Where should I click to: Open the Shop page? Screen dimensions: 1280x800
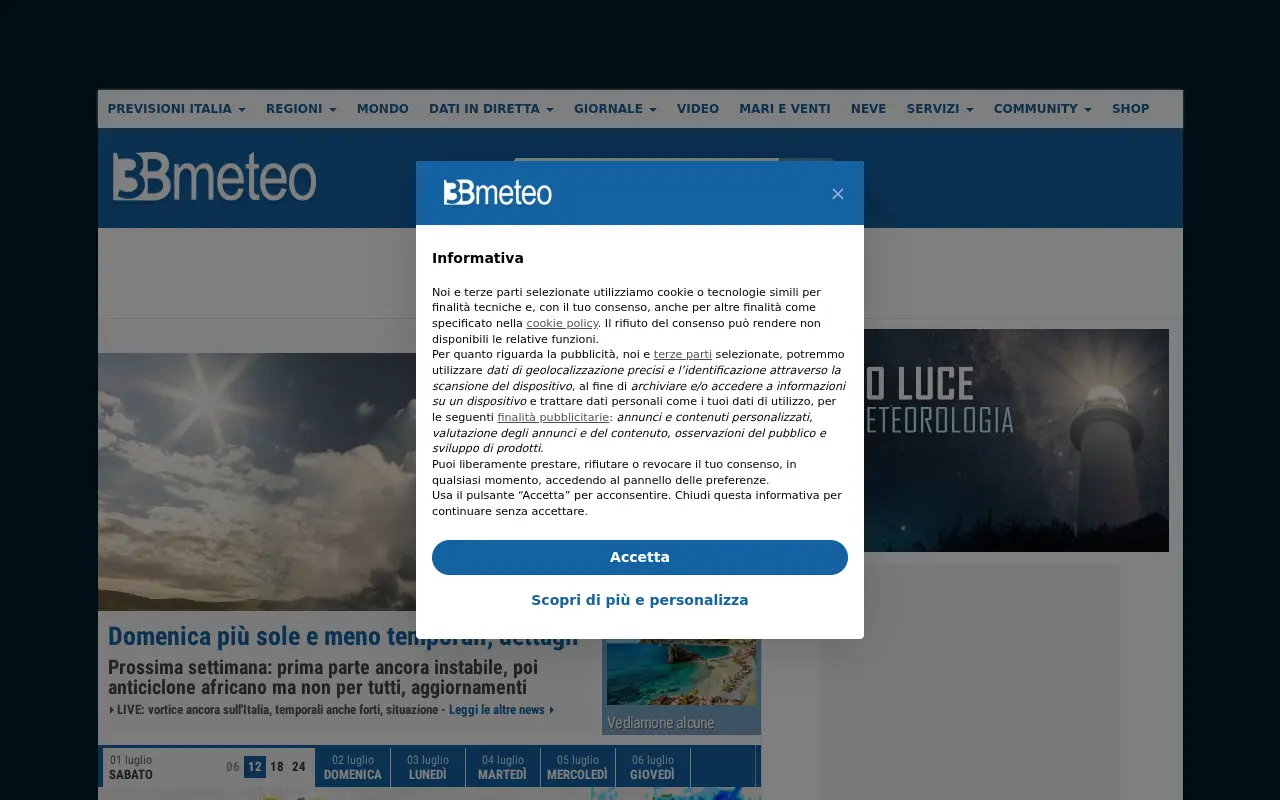1131,109
